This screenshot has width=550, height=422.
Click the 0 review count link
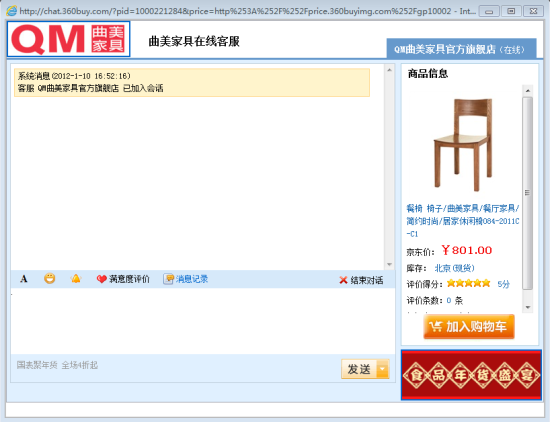pyautogui.click(x=449, y=301)
